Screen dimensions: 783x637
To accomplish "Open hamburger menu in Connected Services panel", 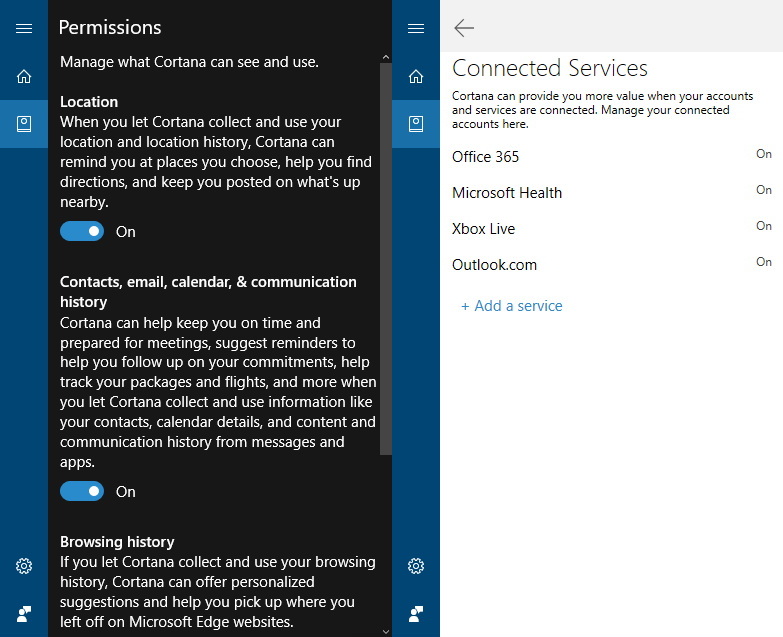I will [x=416, y=28].
